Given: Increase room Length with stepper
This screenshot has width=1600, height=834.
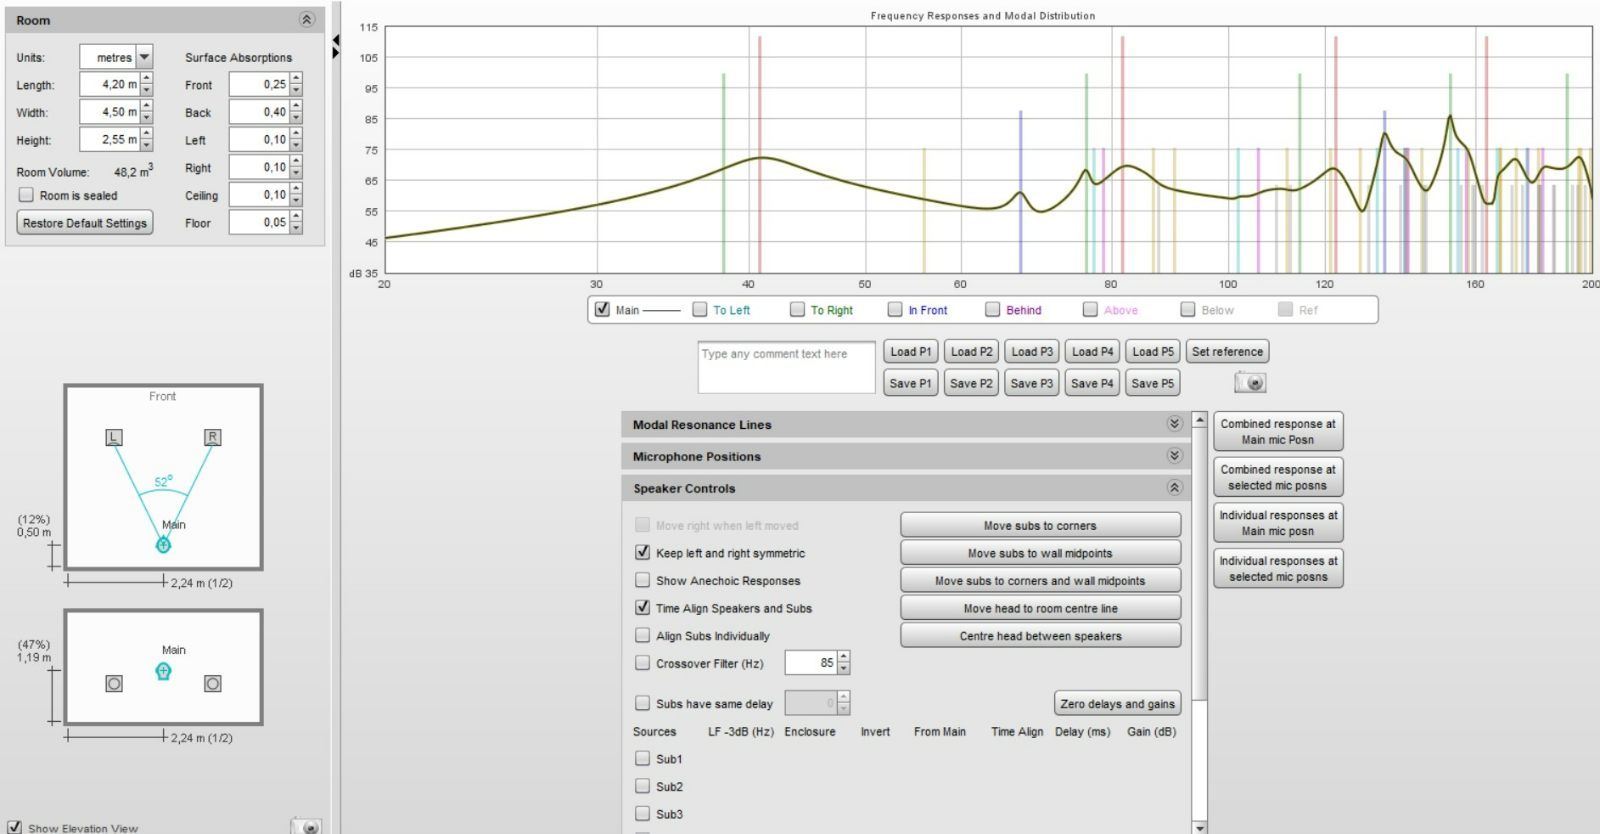Looking at the screenshot, I should tap(147, 79).
